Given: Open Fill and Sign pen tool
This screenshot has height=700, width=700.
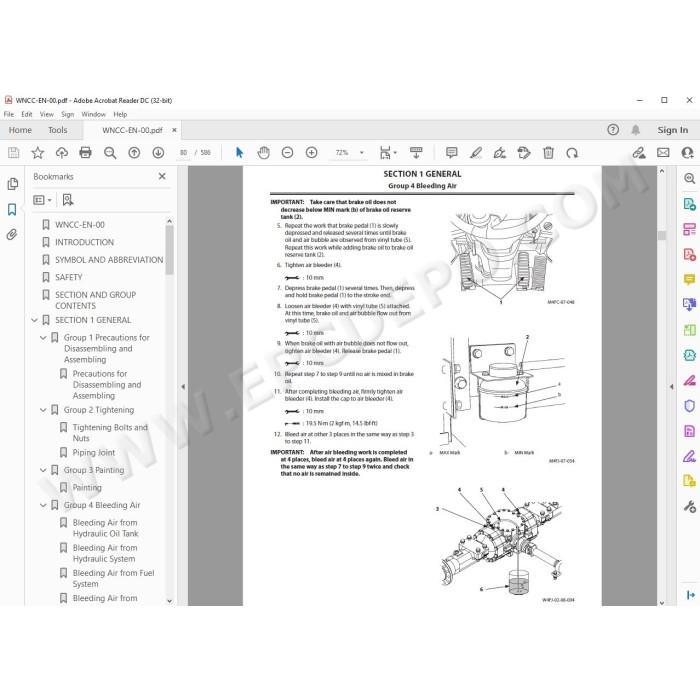Looking at the screenshot, I should pyautogui.click(x=689, y=456).
